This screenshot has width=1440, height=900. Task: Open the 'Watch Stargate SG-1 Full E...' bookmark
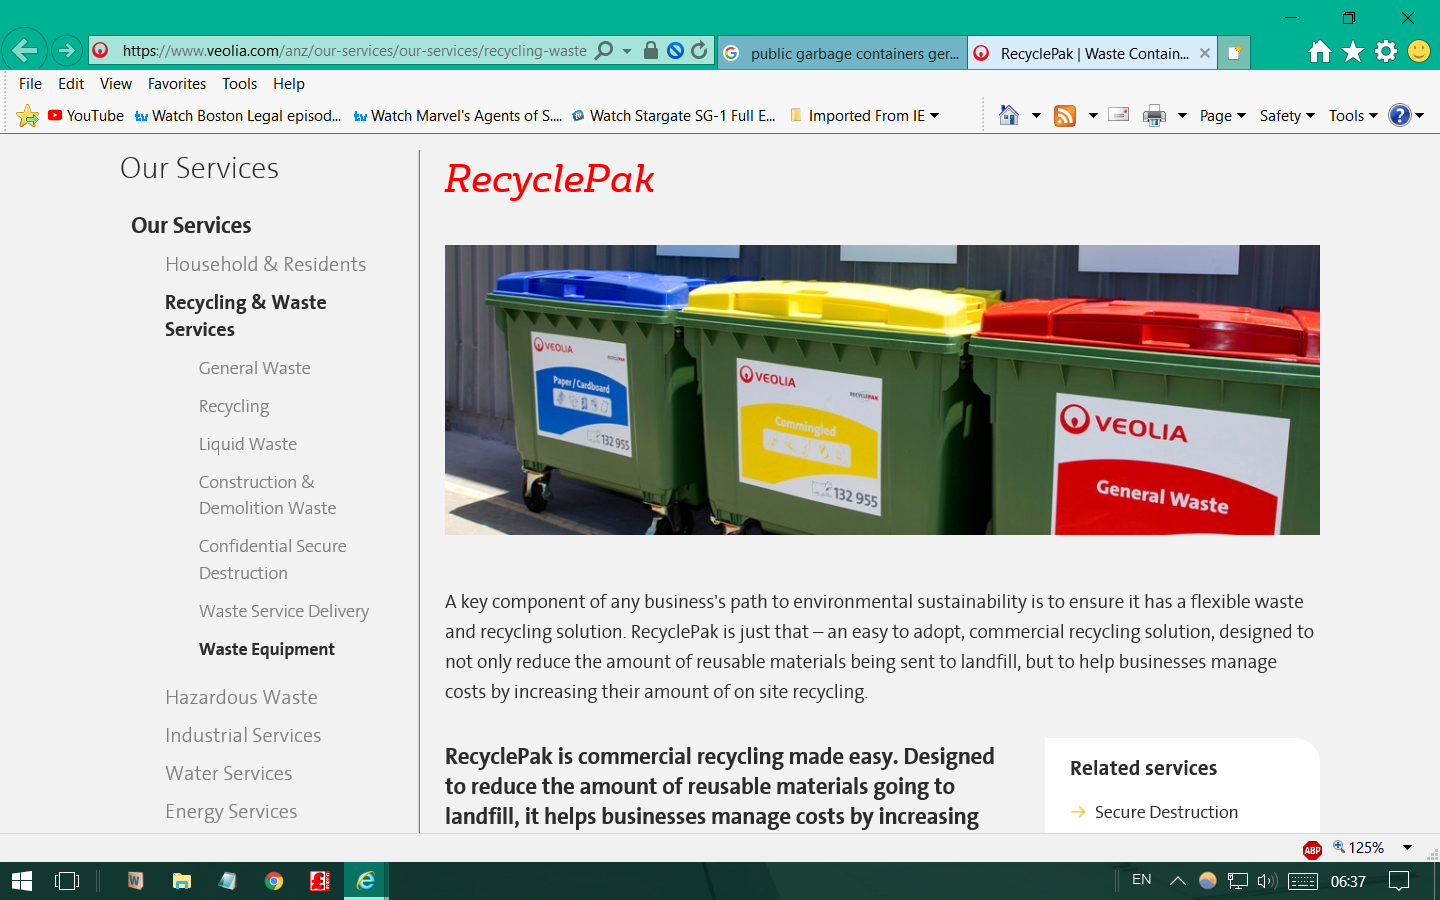tap(674, 116)
